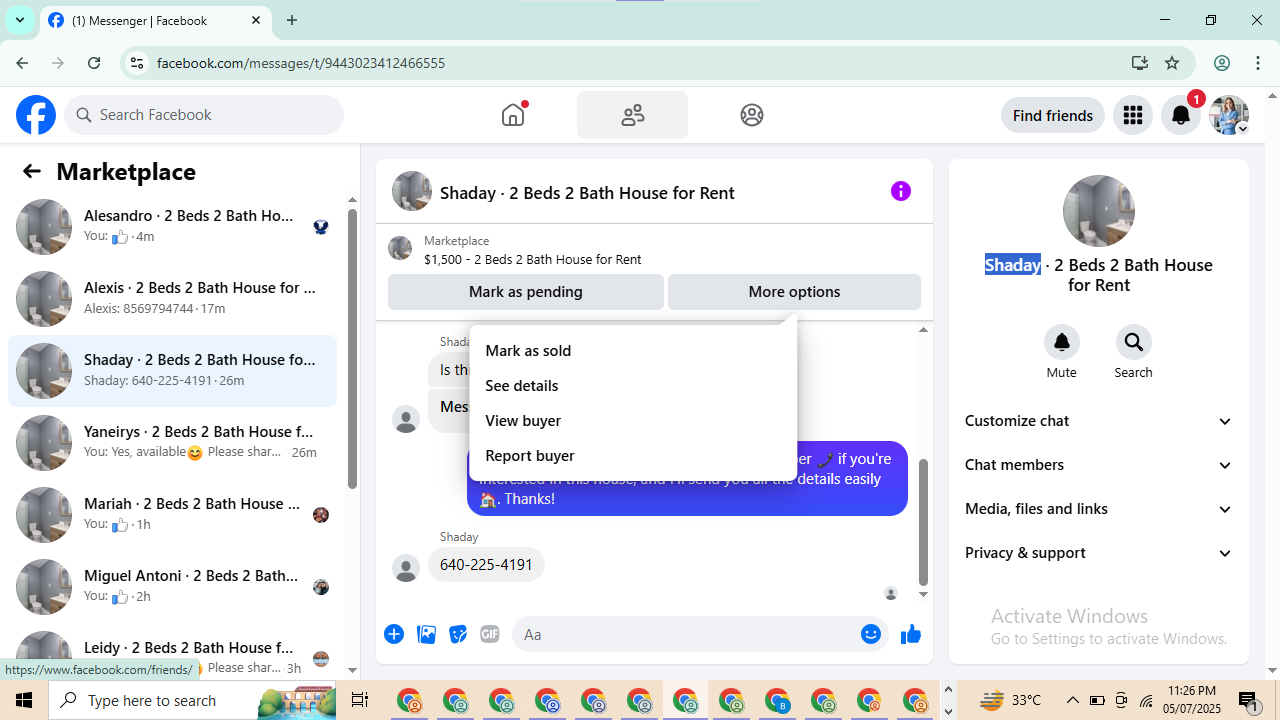Open the Facebook menu grid icon
The height and width of the screenshot is (720, 1280).
[1133, 115]
